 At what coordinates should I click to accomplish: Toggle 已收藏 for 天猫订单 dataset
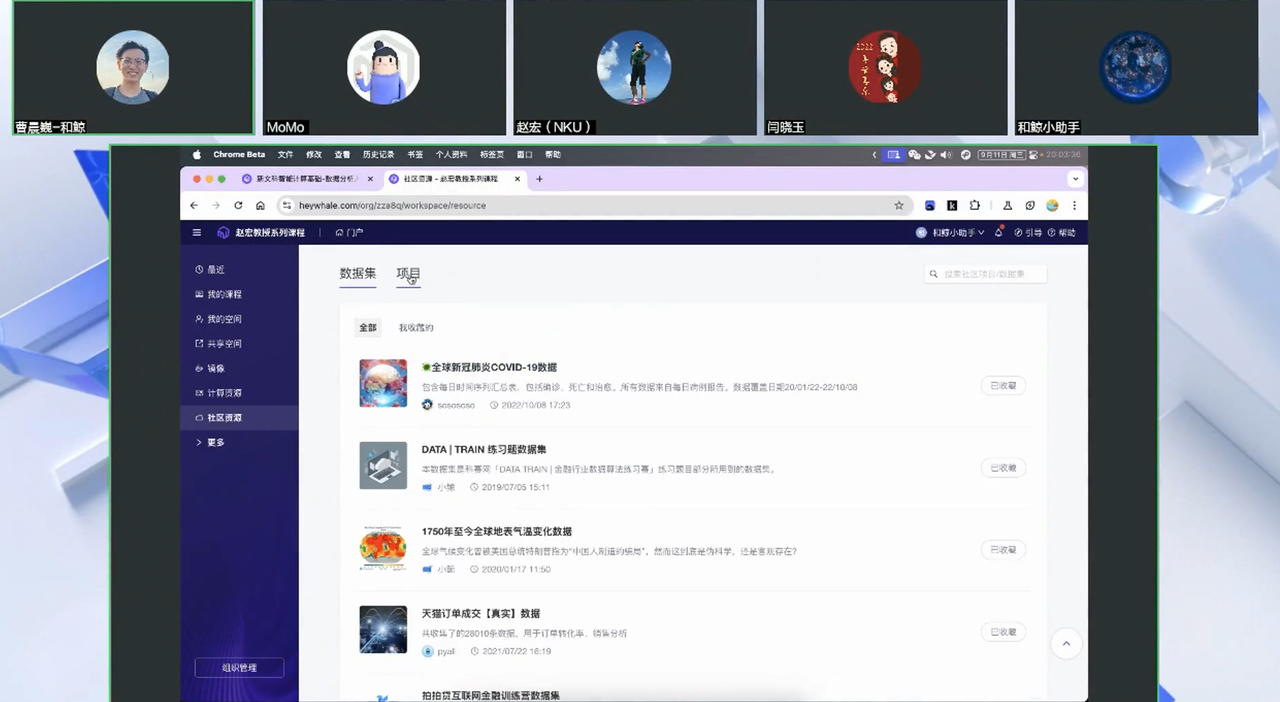(x=1003, y=632)
